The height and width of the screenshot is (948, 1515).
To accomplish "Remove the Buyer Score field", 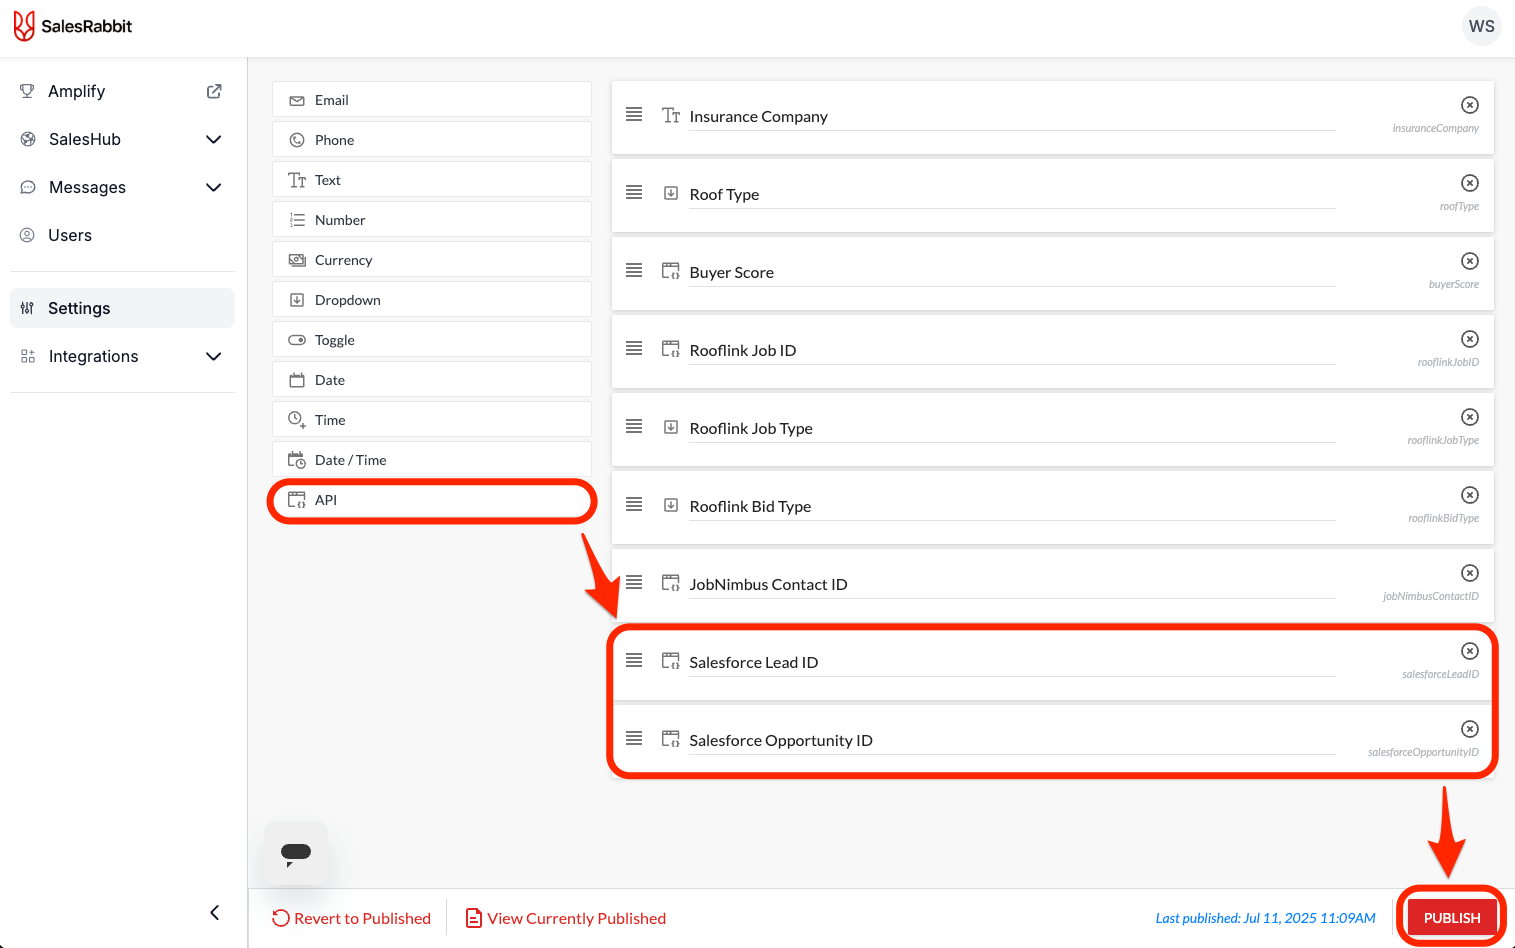I will tap(1470, 261).
